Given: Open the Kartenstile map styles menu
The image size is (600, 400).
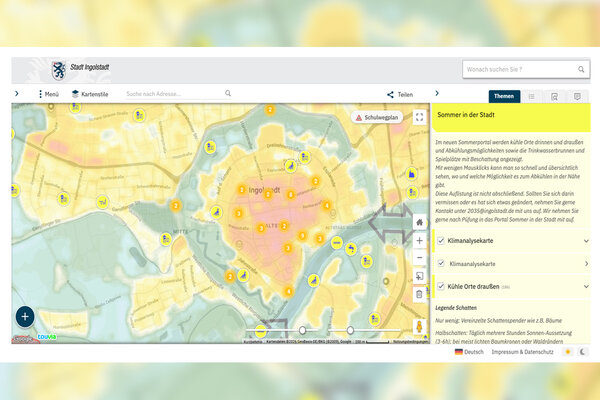Looking at the screenshot, I should click(x=90, y=94).
